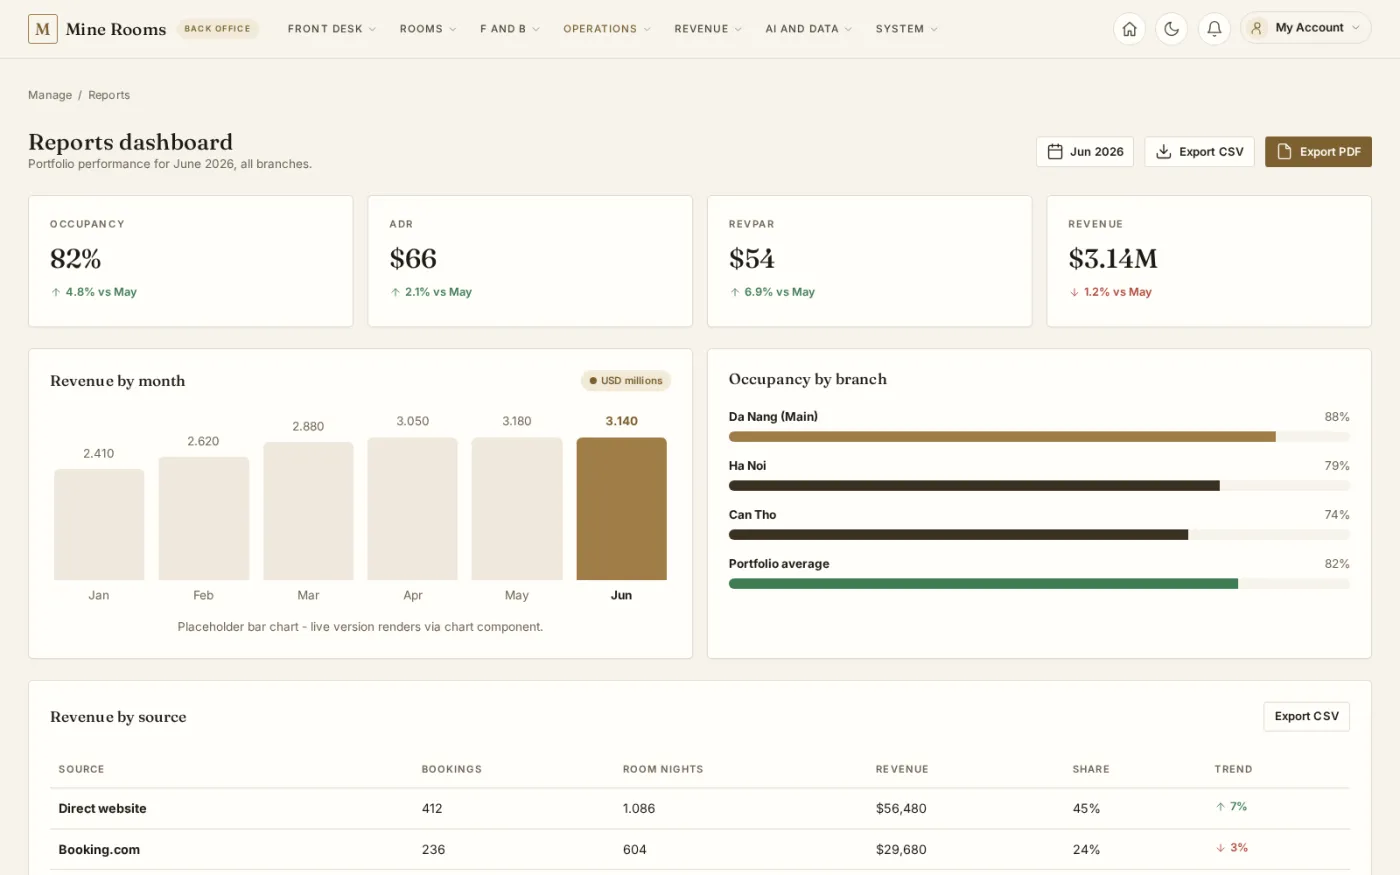The image size is (1400, 875).
Task: Expand the My Account dropdown chevron
Action: pos(1356,28)
